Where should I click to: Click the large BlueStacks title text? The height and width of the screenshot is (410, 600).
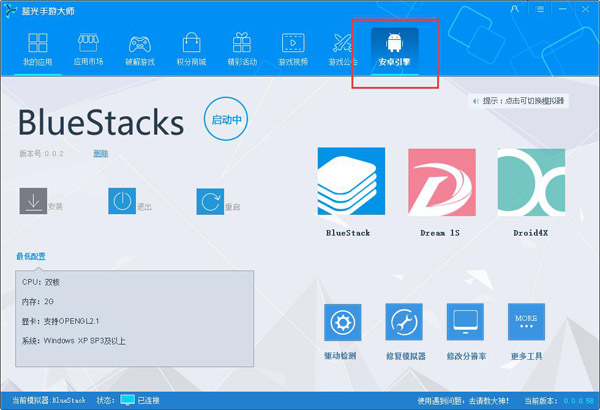(x=101, y=123)
